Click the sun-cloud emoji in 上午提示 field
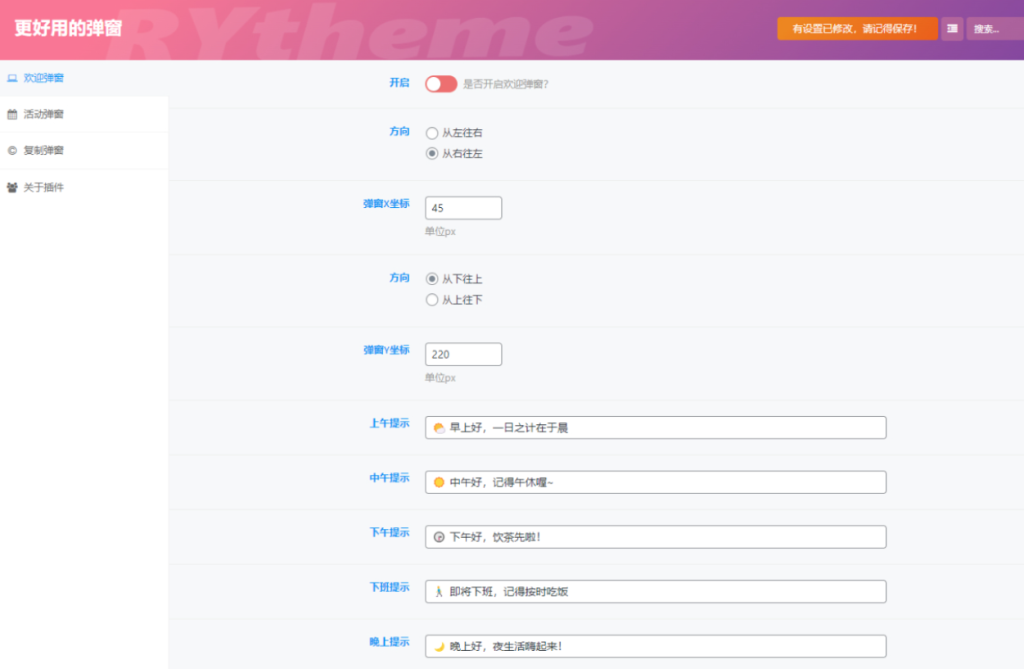Image resolution: width=1024 pixels, height=669 pixels. pyautogui.click(x=439, y=428)
